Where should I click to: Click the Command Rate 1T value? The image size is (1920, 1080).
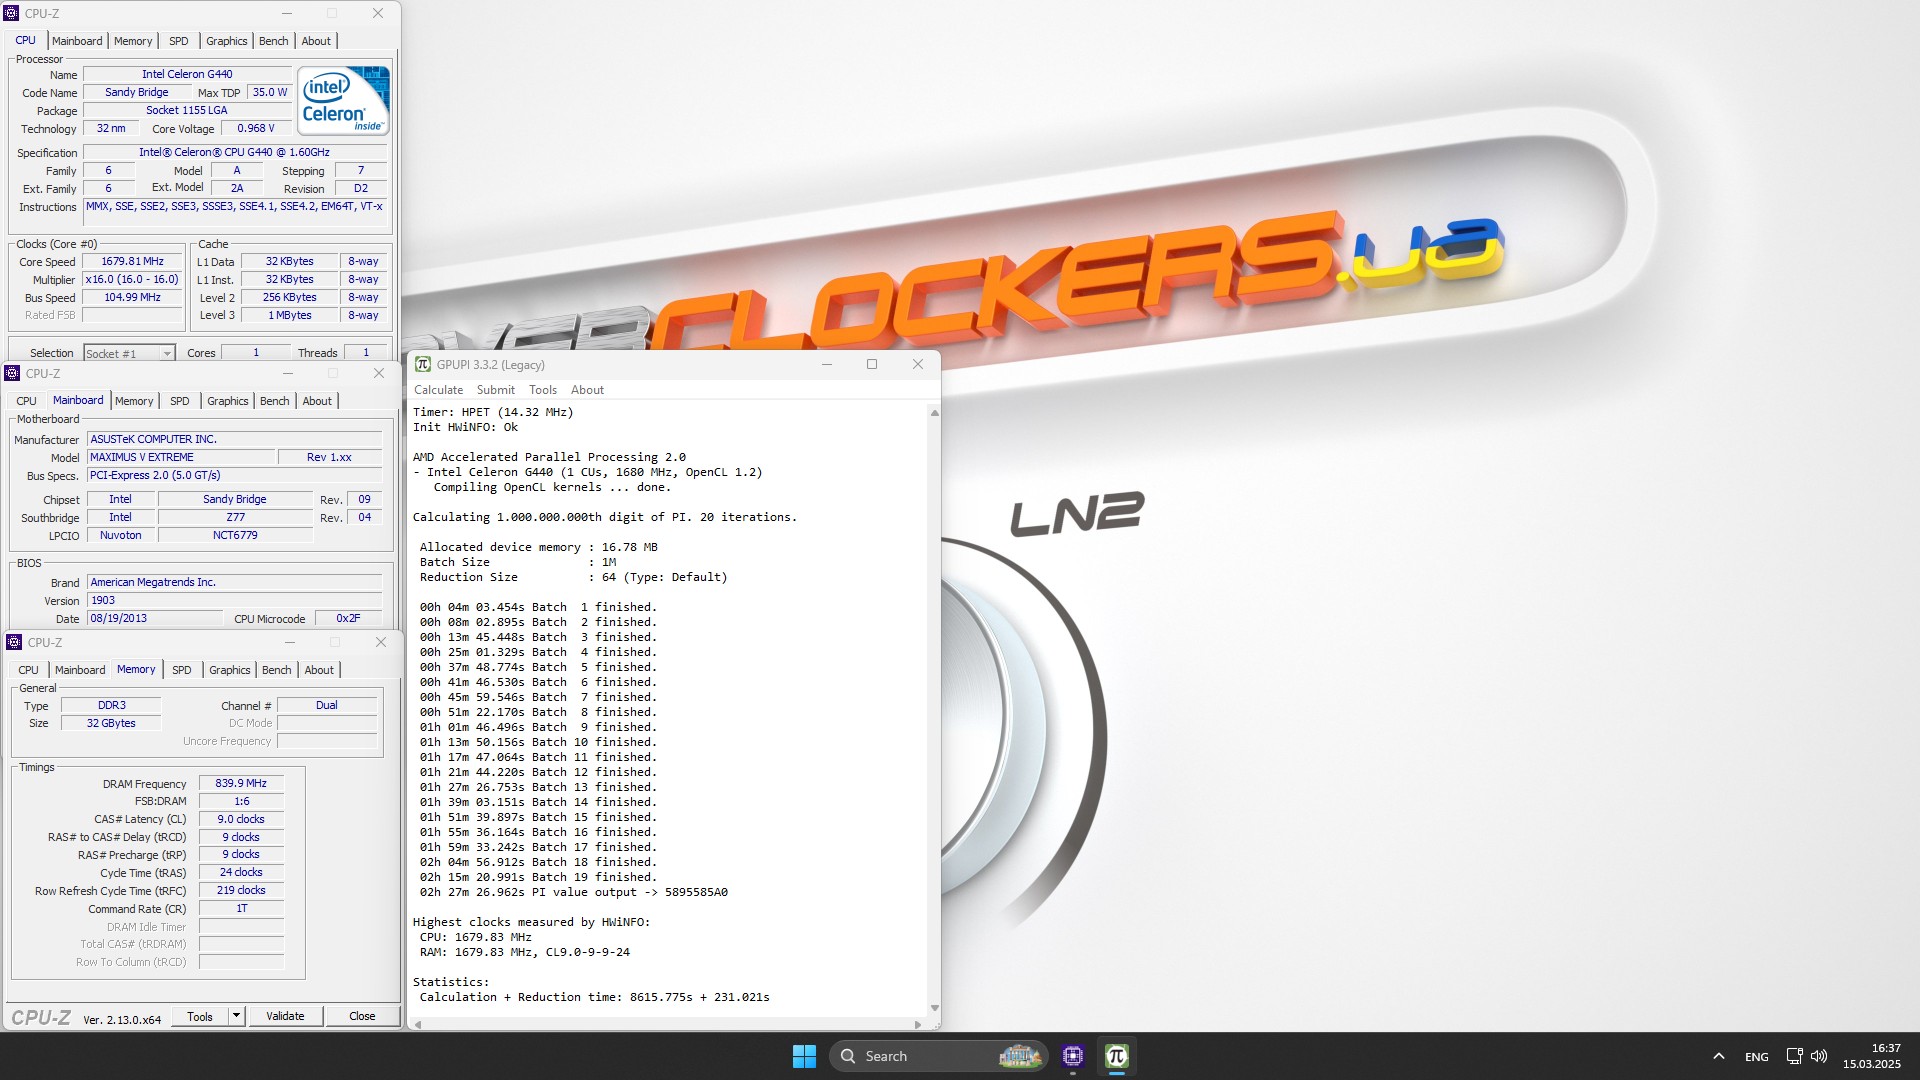(x=241, y=908)
